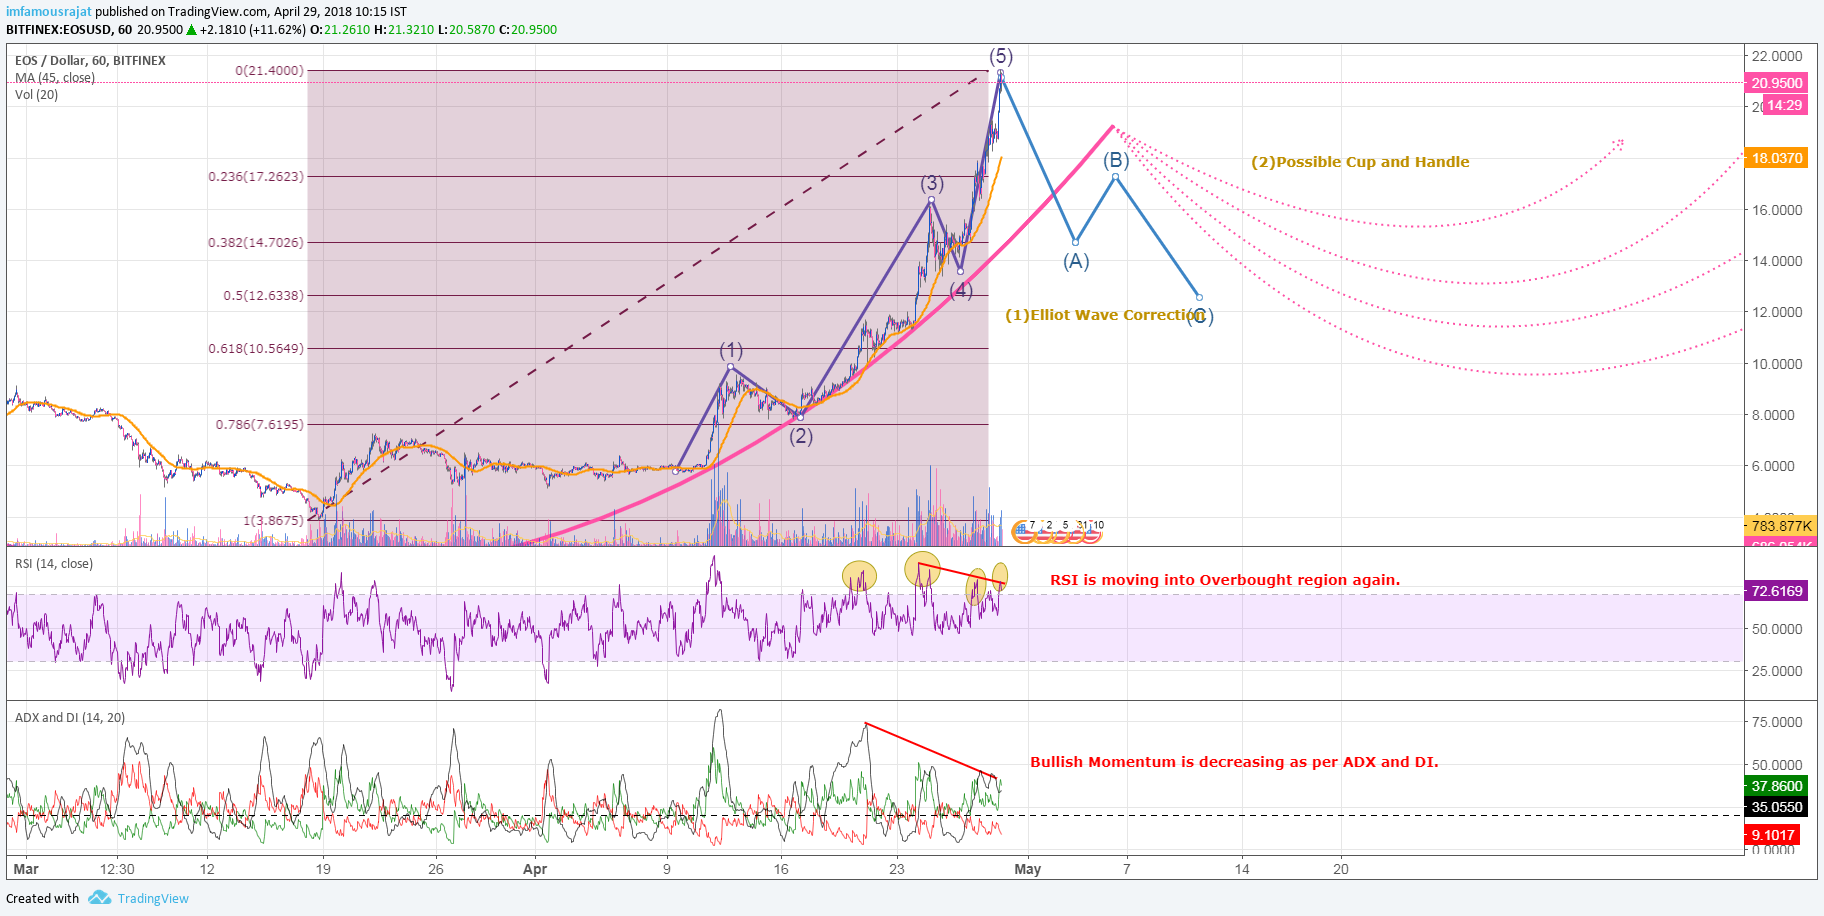Click the 25.0000 RSI scale label

(1777, 671)
